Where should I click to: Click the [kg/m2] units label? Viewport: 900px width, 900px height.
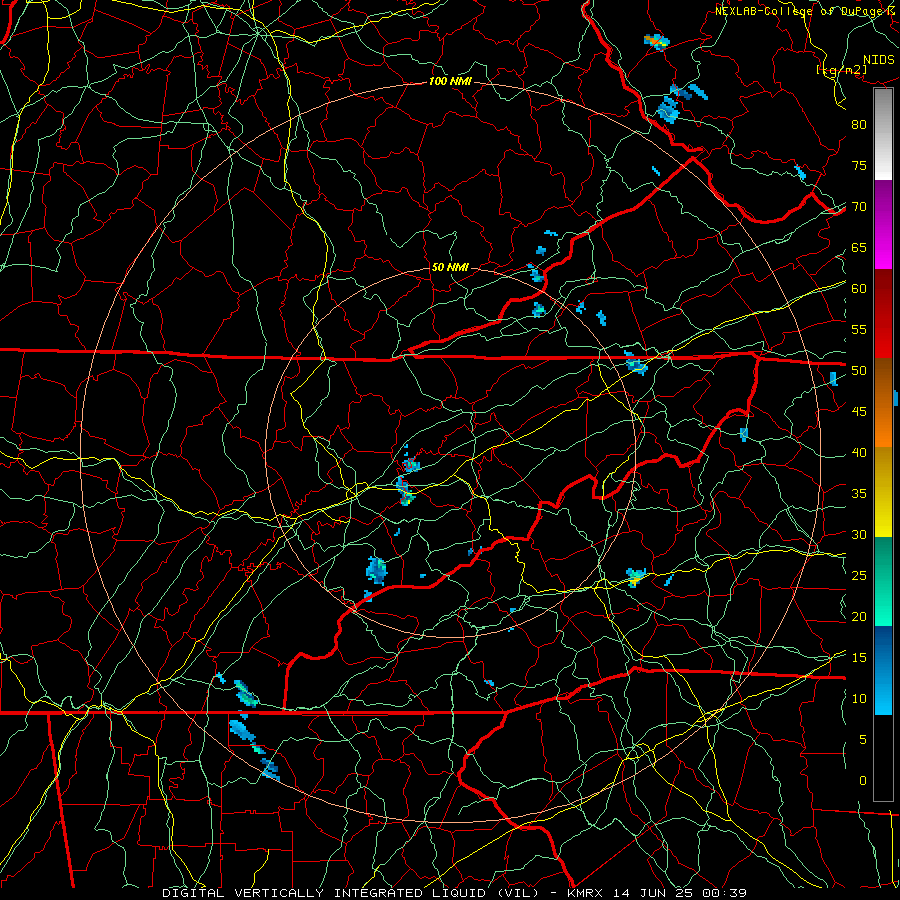[x=841, y=70]
